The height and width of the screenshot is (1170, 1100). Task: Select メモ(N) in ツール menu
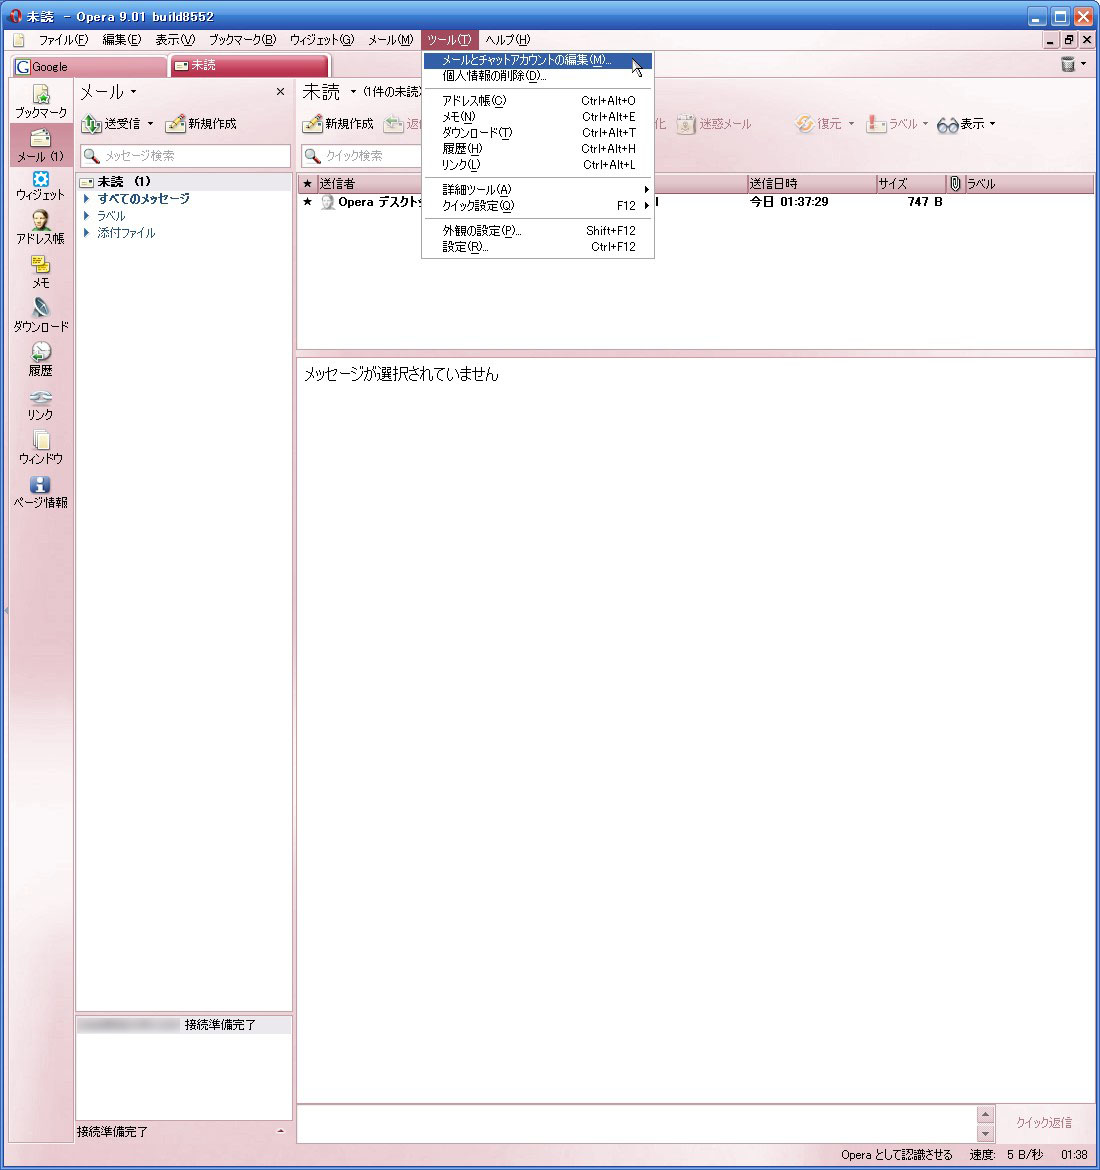(537, 117)
